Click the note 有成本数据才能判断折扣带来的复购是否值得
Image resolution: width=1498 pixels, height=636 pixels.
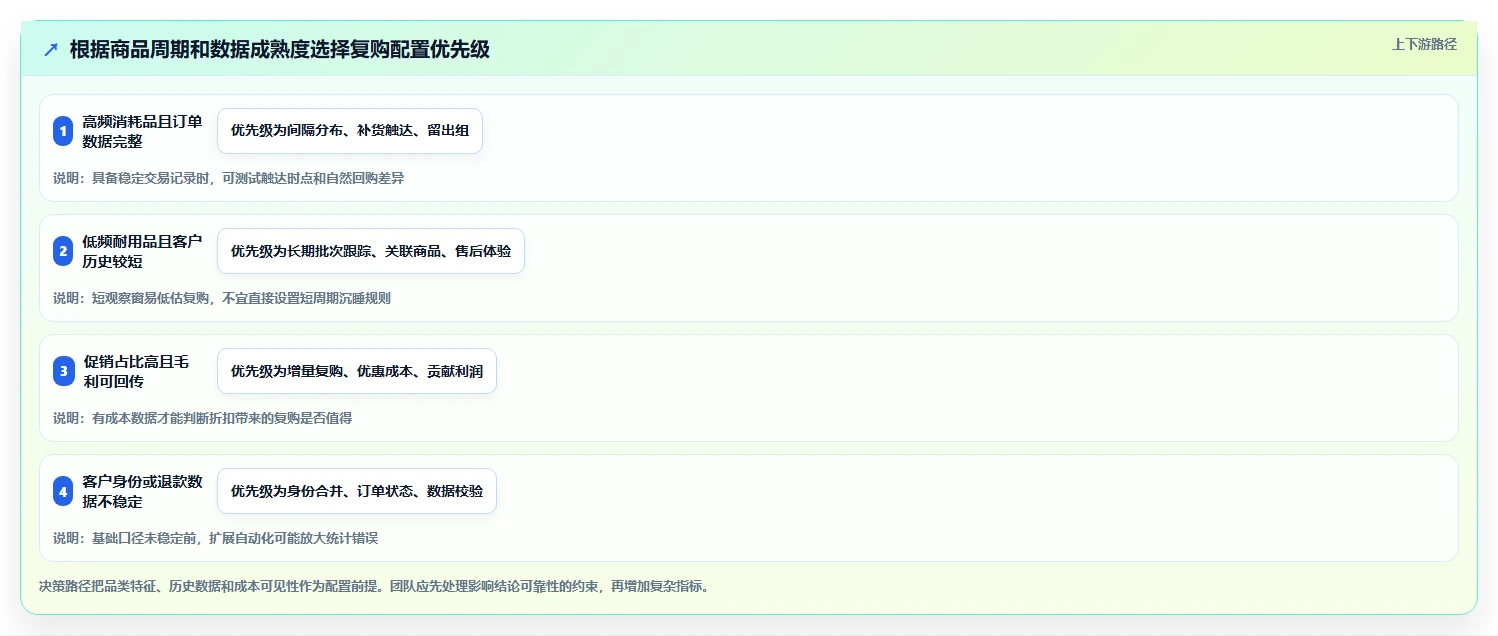tap(222, 418)
